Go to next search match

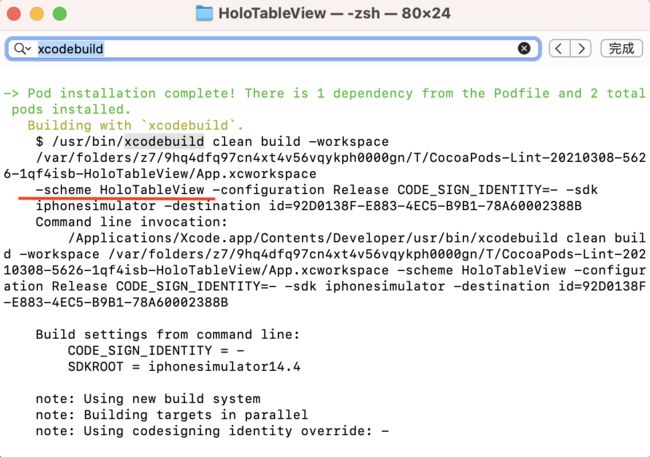[x=581, y=49]
